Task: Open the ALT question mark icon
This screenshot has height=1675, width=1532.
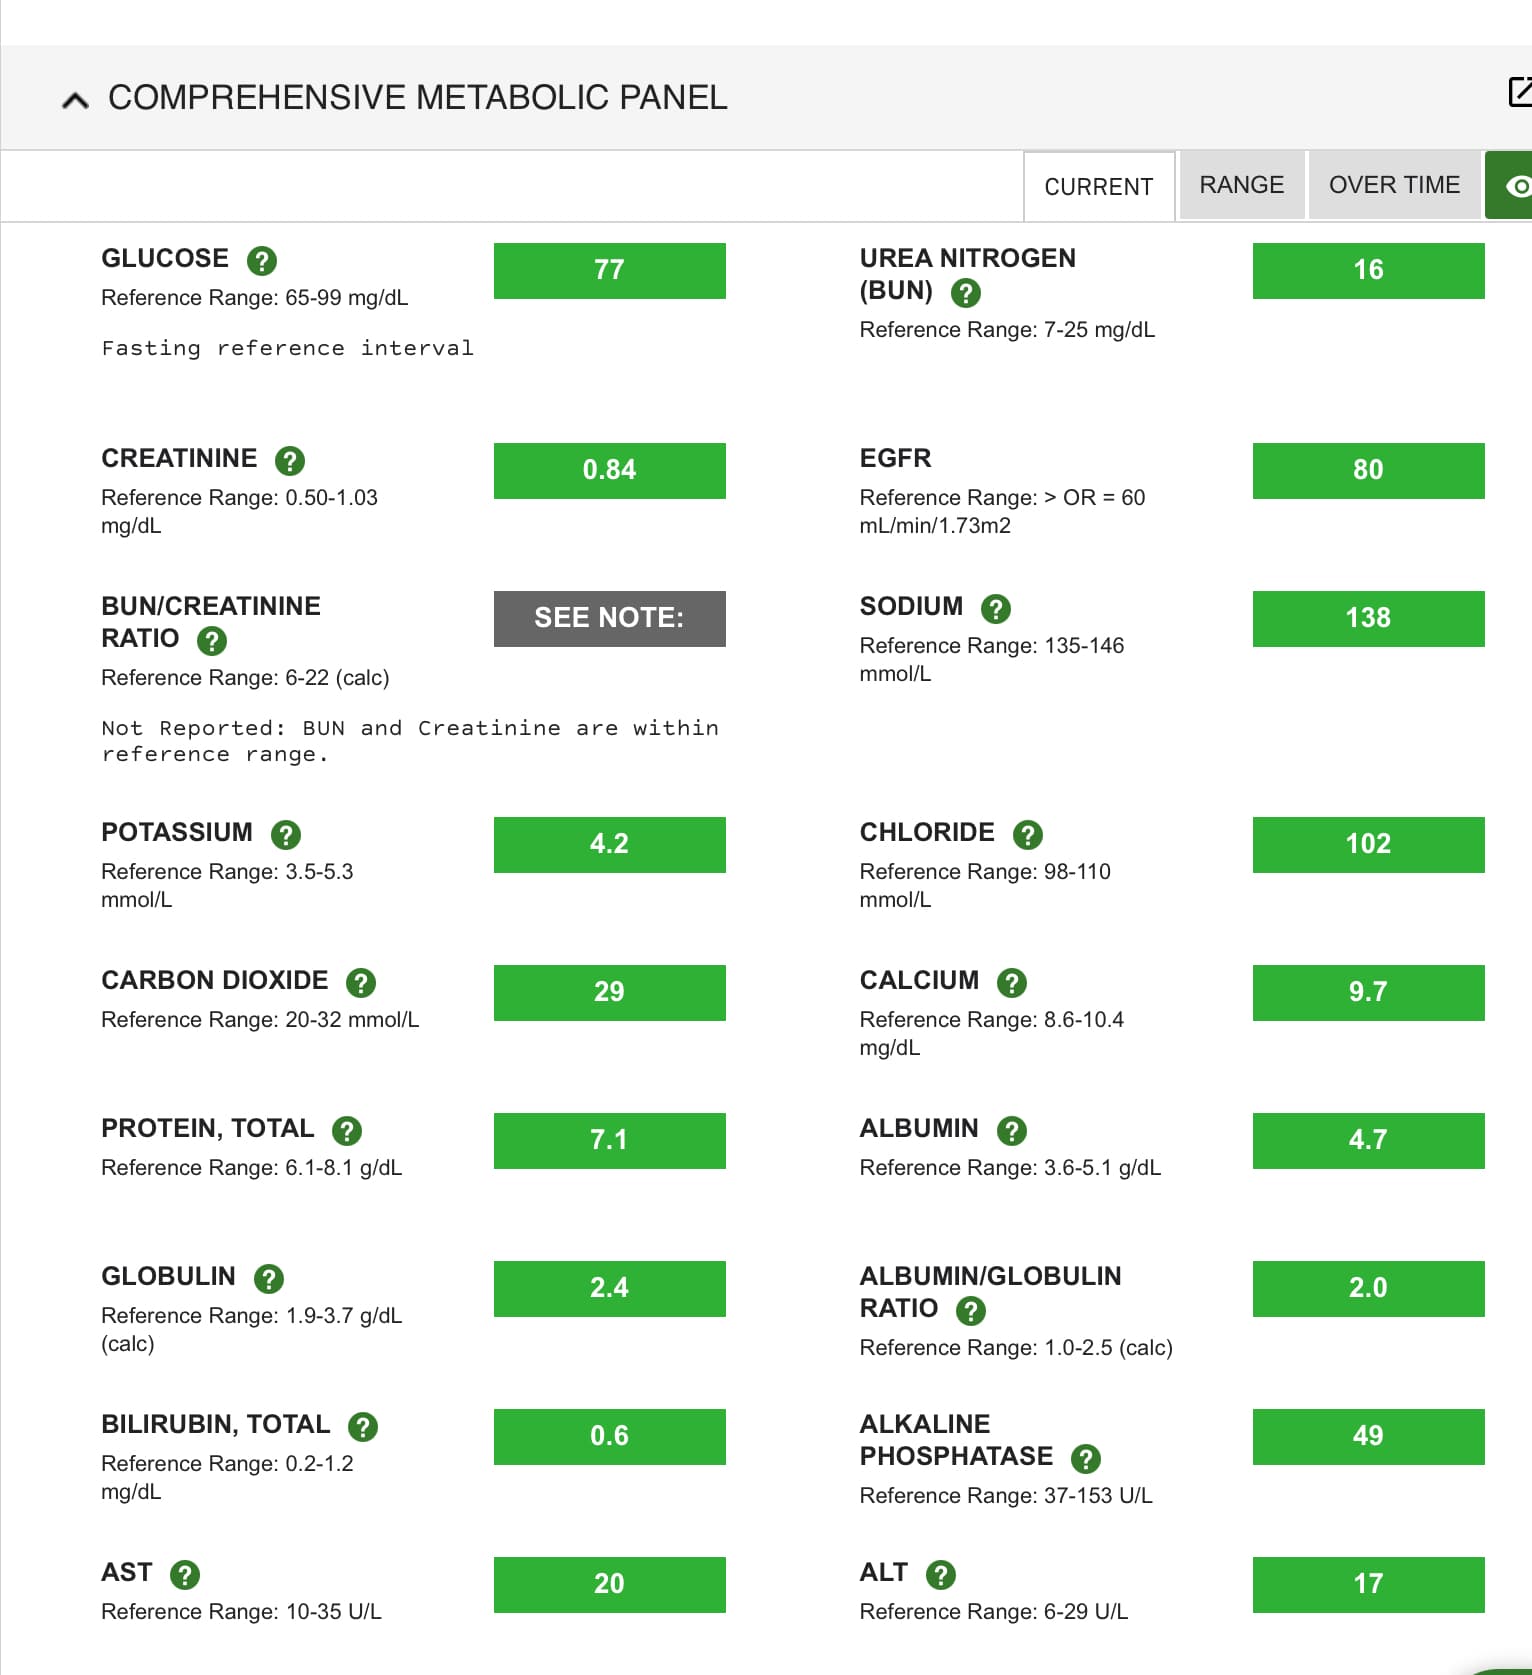Action: click(x=941, y=1575)
